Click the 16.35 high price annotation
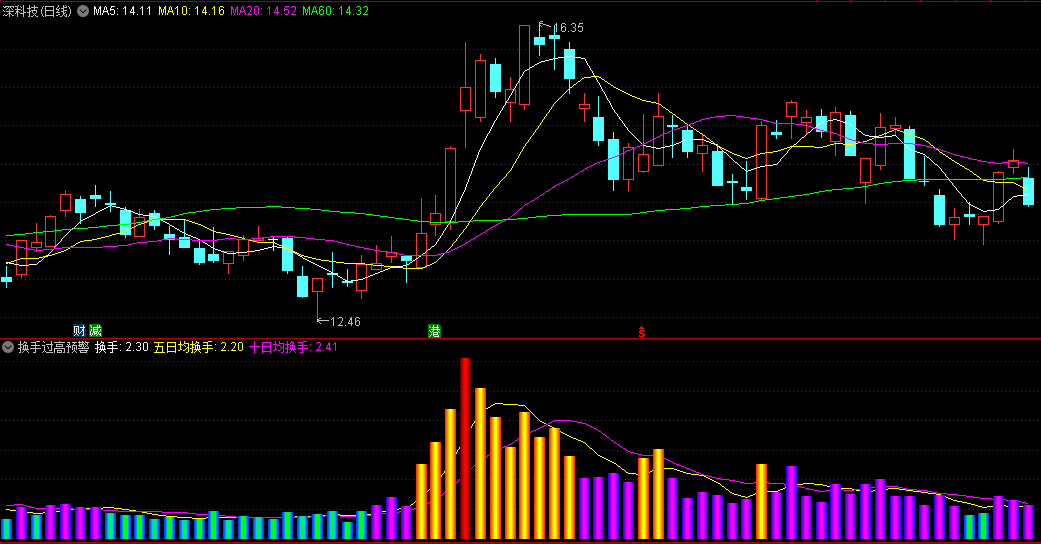 pyautogui.click(x=568, y=28)
